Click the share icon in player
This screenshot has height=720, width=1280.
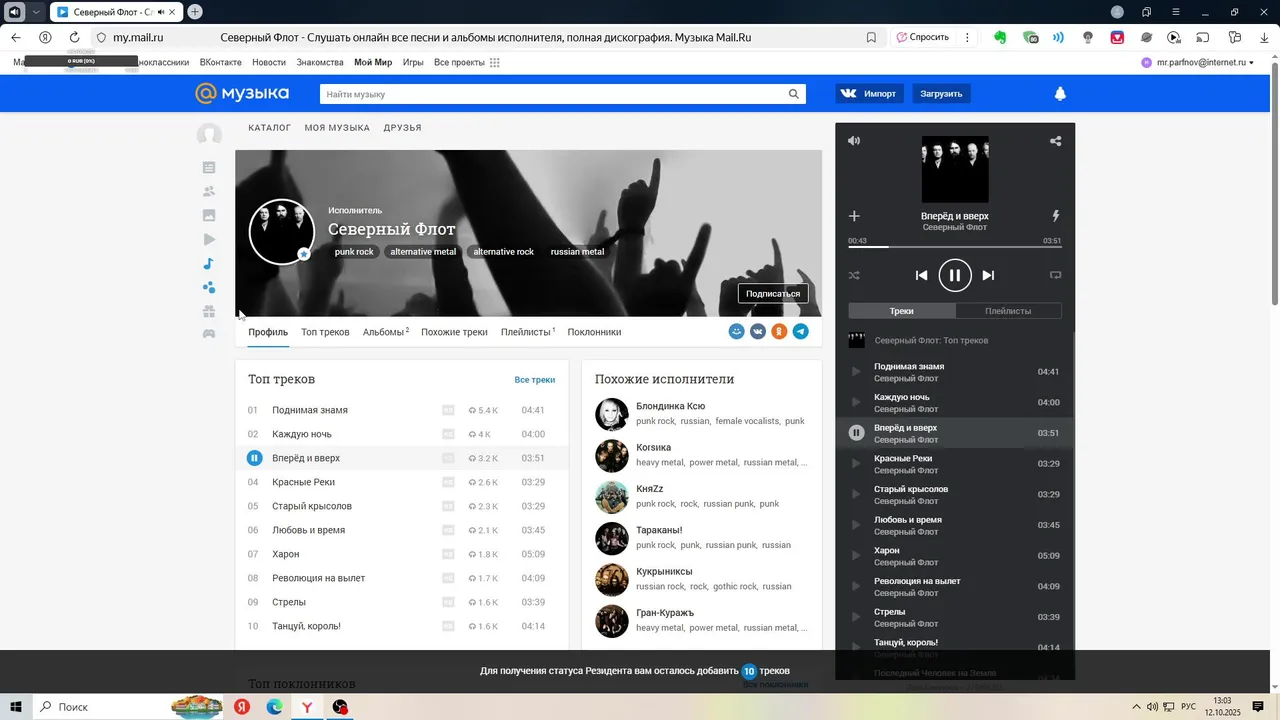point(1055,141)
